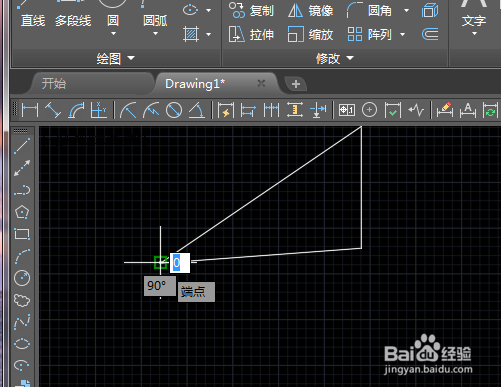Click the continue dimension icon
This screenshot has height=387, width=501.
tap(272, 110)
